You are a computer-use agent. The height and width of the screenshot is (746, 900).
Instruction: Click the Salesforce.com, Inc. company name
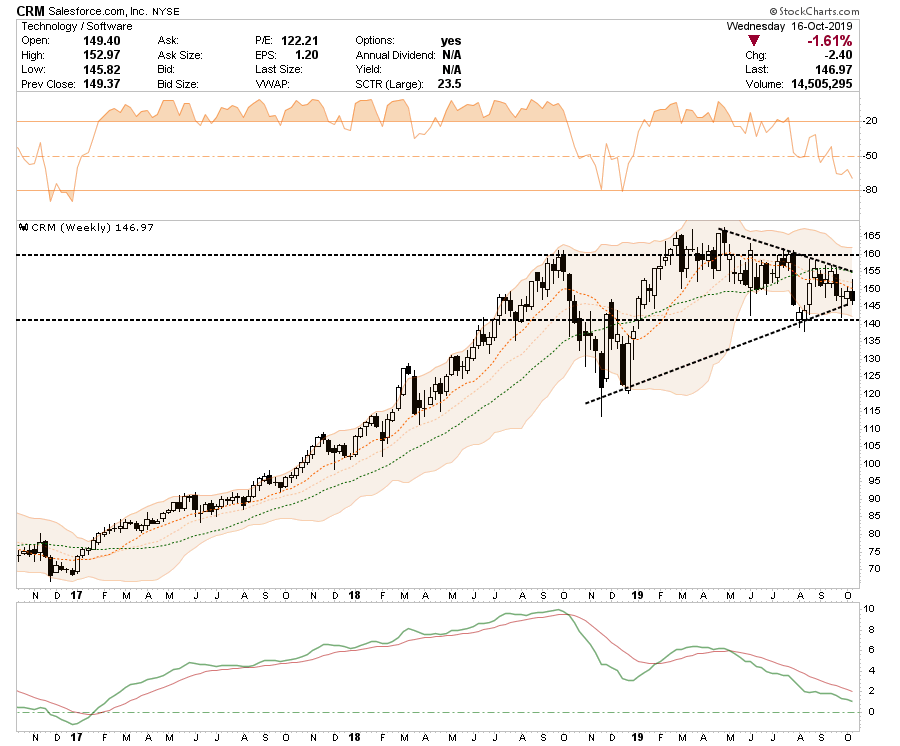(x=98, y=11)
